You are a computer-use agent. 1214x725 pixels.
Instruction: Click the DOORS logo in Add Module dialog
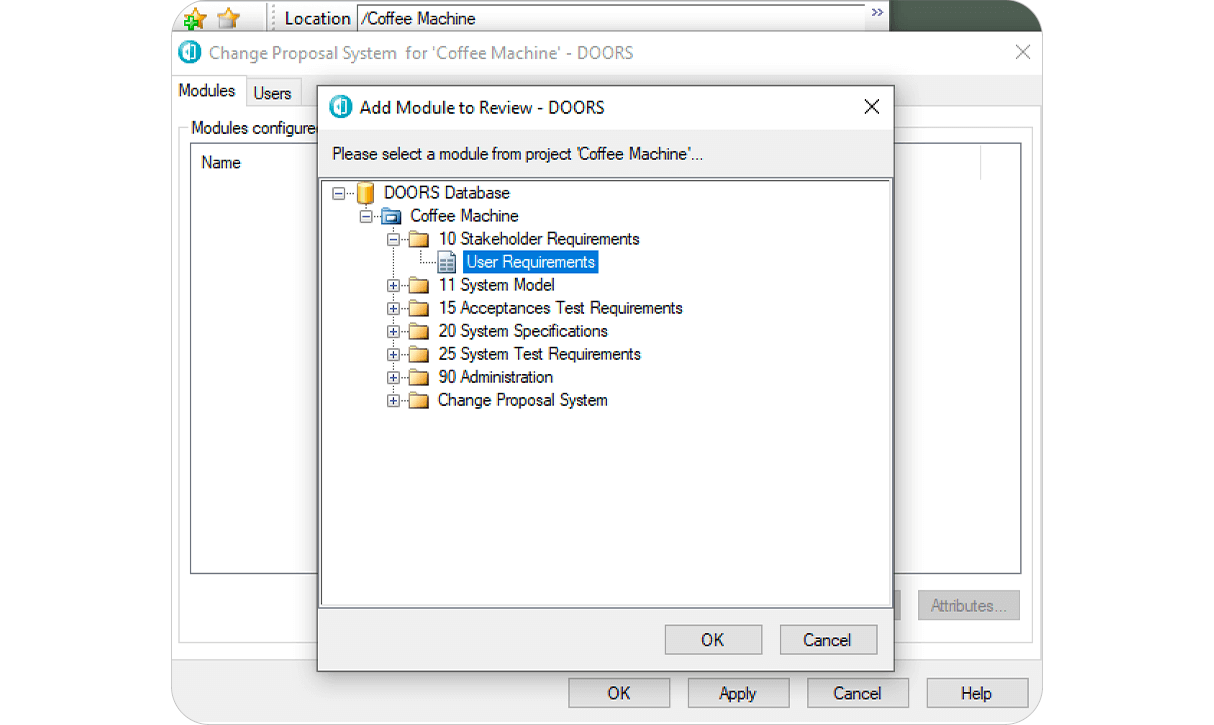(340, 107)
